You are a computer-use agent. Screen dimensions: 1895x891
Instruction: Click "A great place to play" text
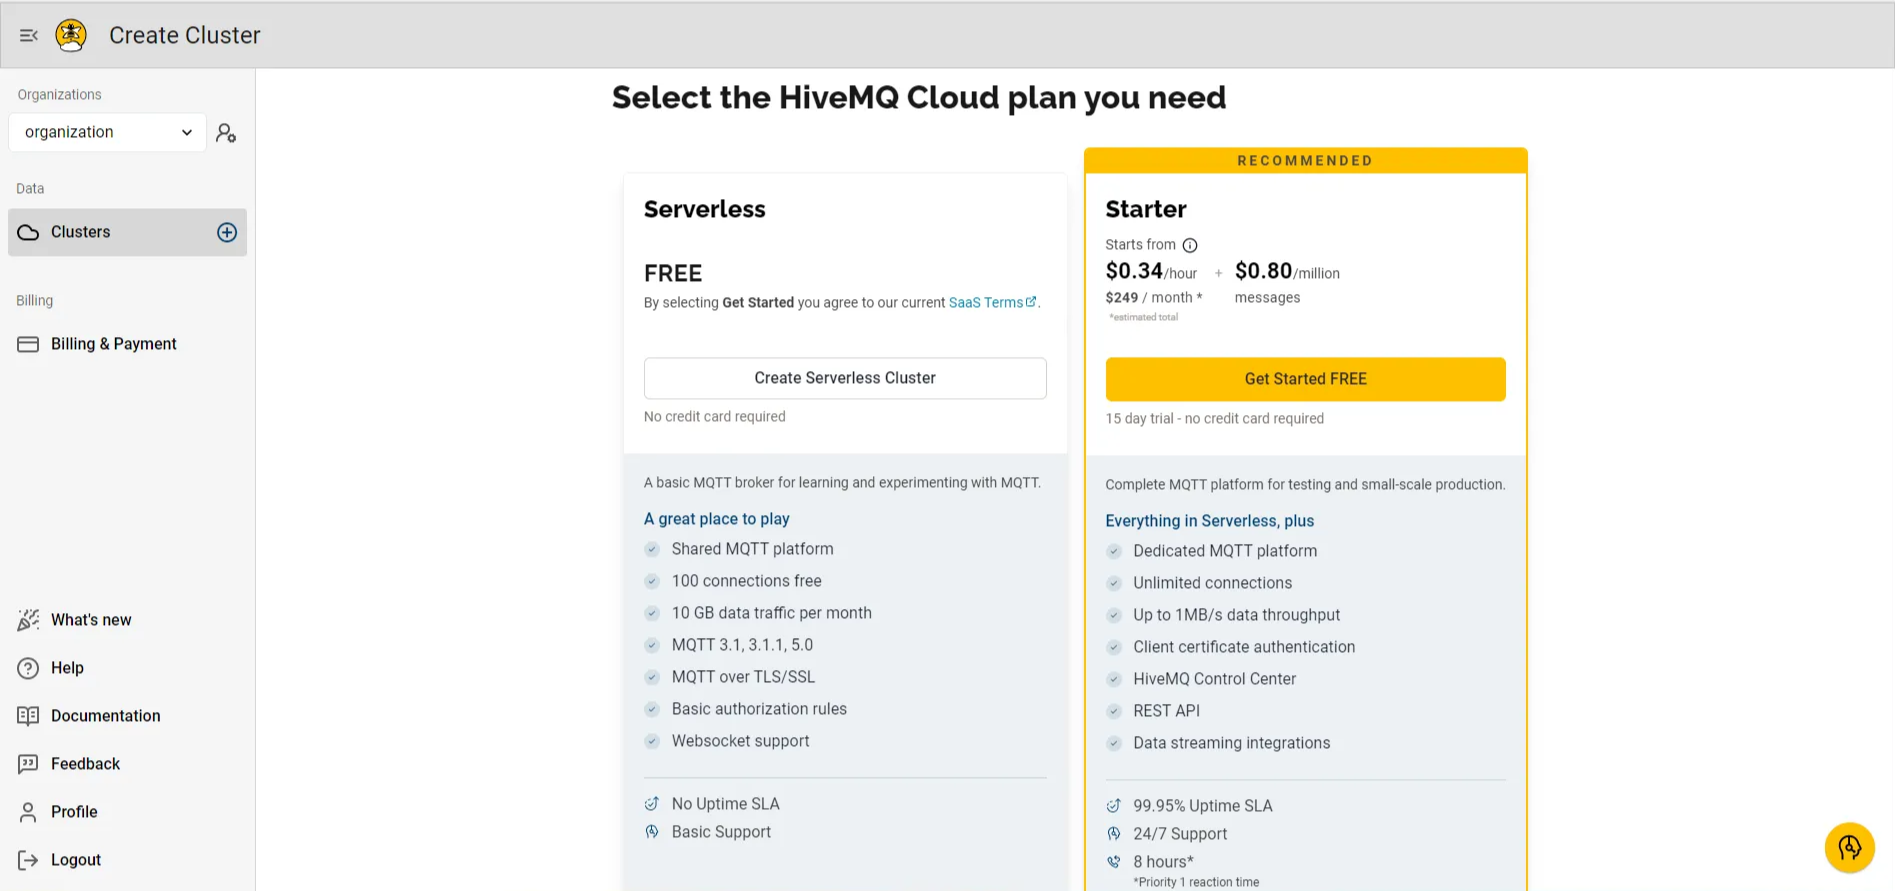click(x=716, y=519)
